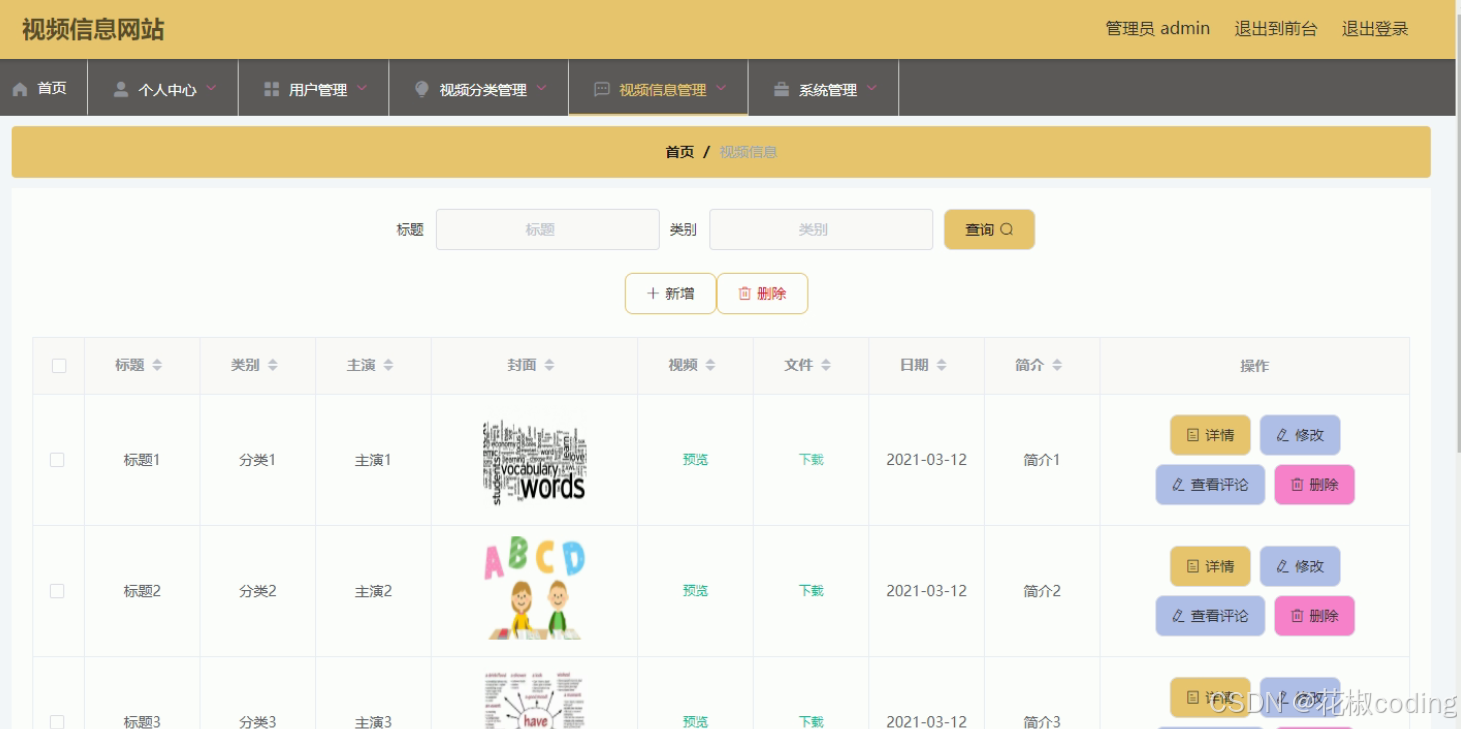Screen dimensions: 1461x729
Task: Click the briefcase icon beside 系统管理
Action: coord(781,89)
